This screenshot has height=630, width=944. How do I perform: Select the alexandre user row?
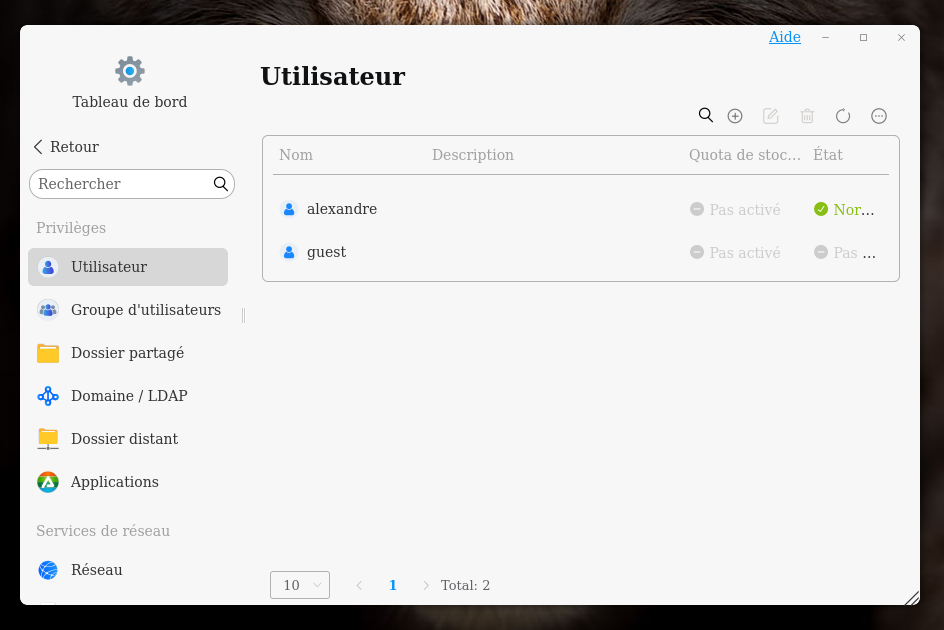point(342,209)
